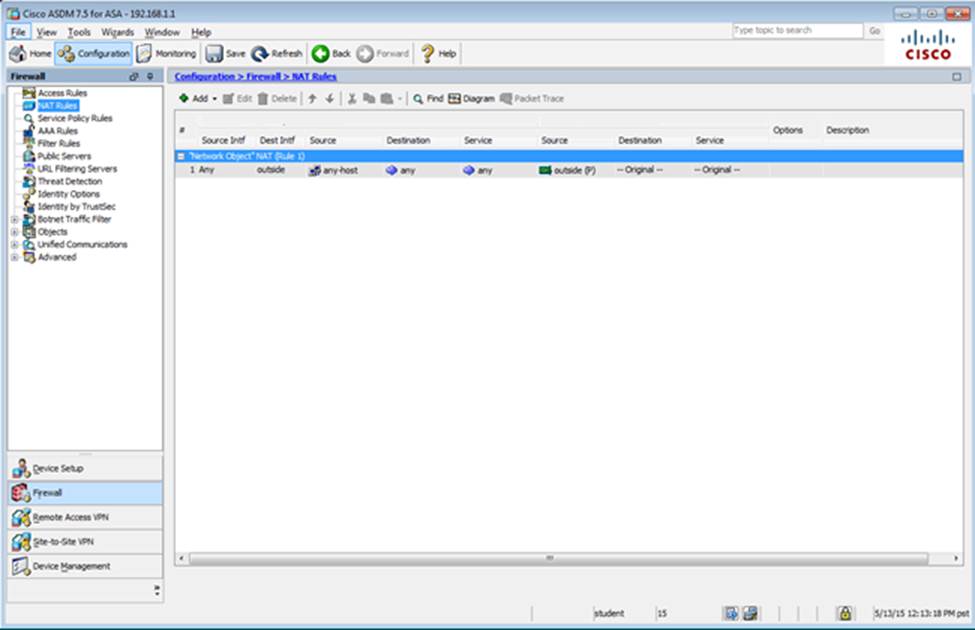Click the lock icon in the status bar
The width and height of the screenshot is (975, 630).
coord(845,613)
